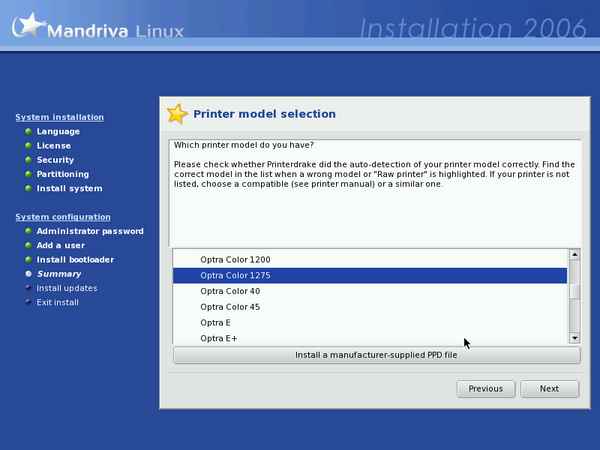Click the green bullet beside Install bootloader
600x450 pixels.
28,259
